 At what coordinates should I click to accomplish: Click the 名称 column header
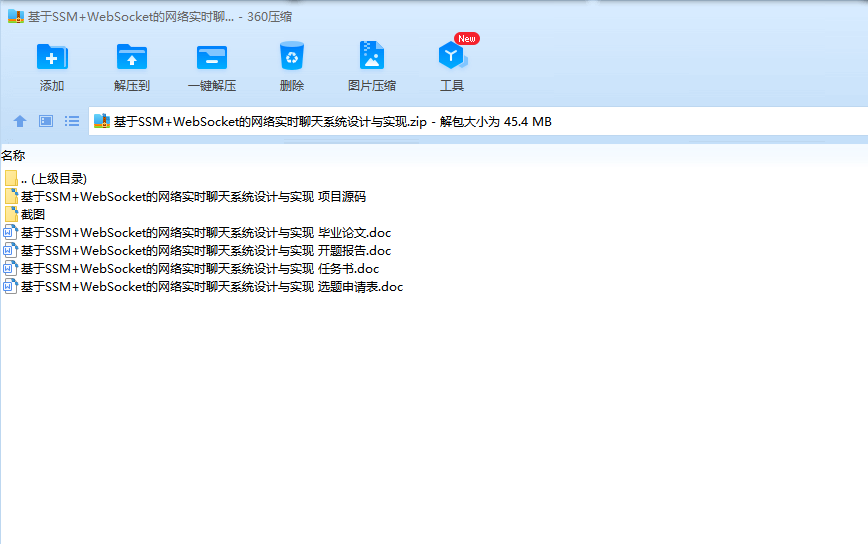(x=13, y=156)
